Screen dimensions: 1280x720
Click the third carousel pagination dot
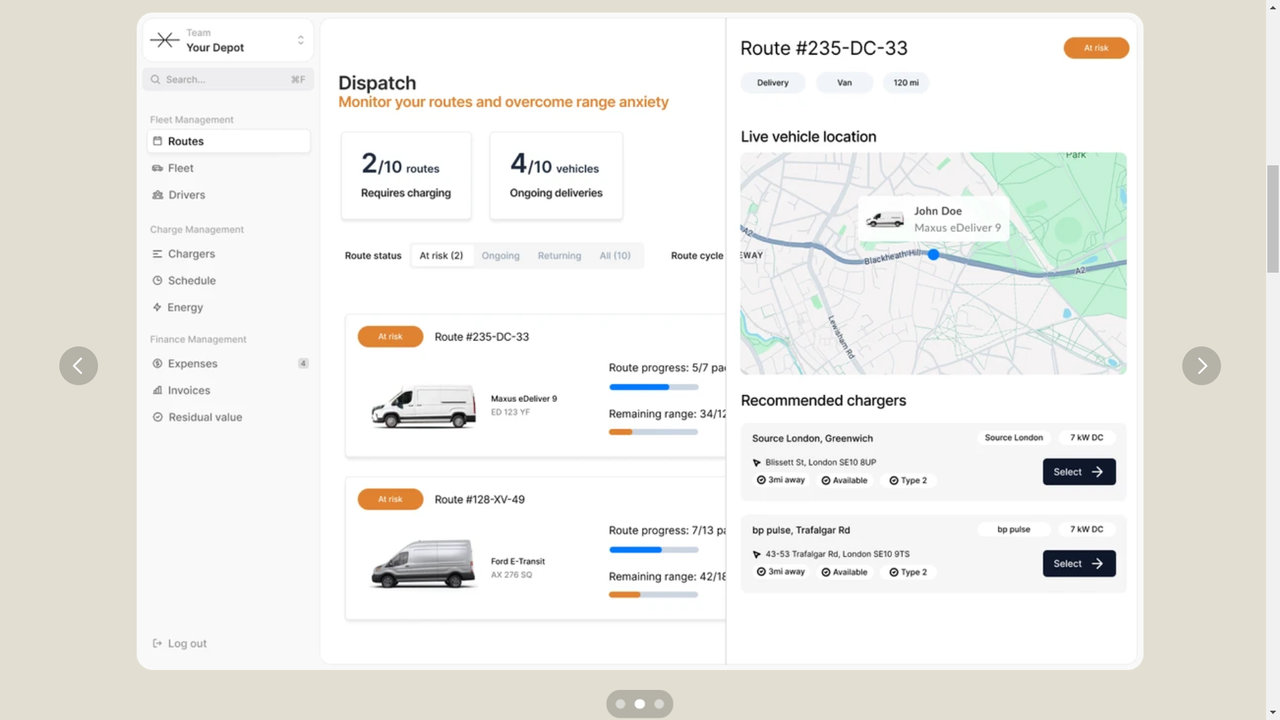click(659, 704)
